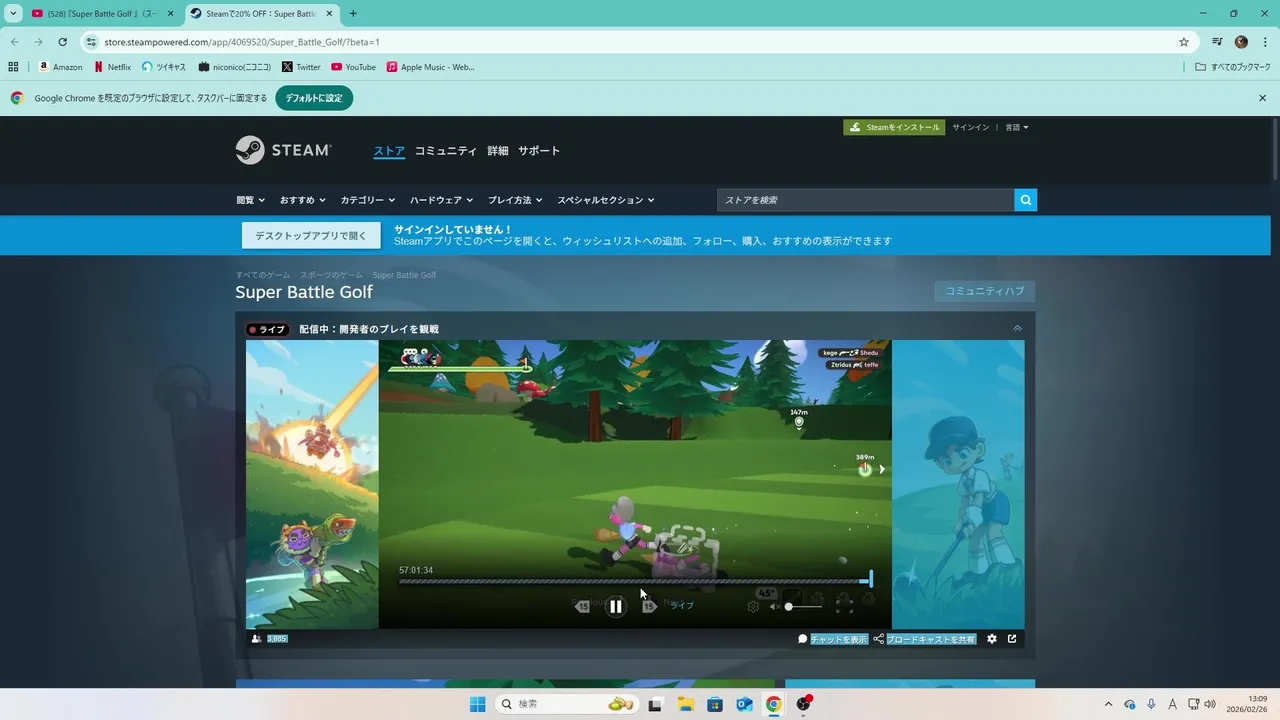This screenshot has width=1280, height=720.
Task: Expand the おすすめ menu
Action: pyautogui.click(x=302, y=200)
